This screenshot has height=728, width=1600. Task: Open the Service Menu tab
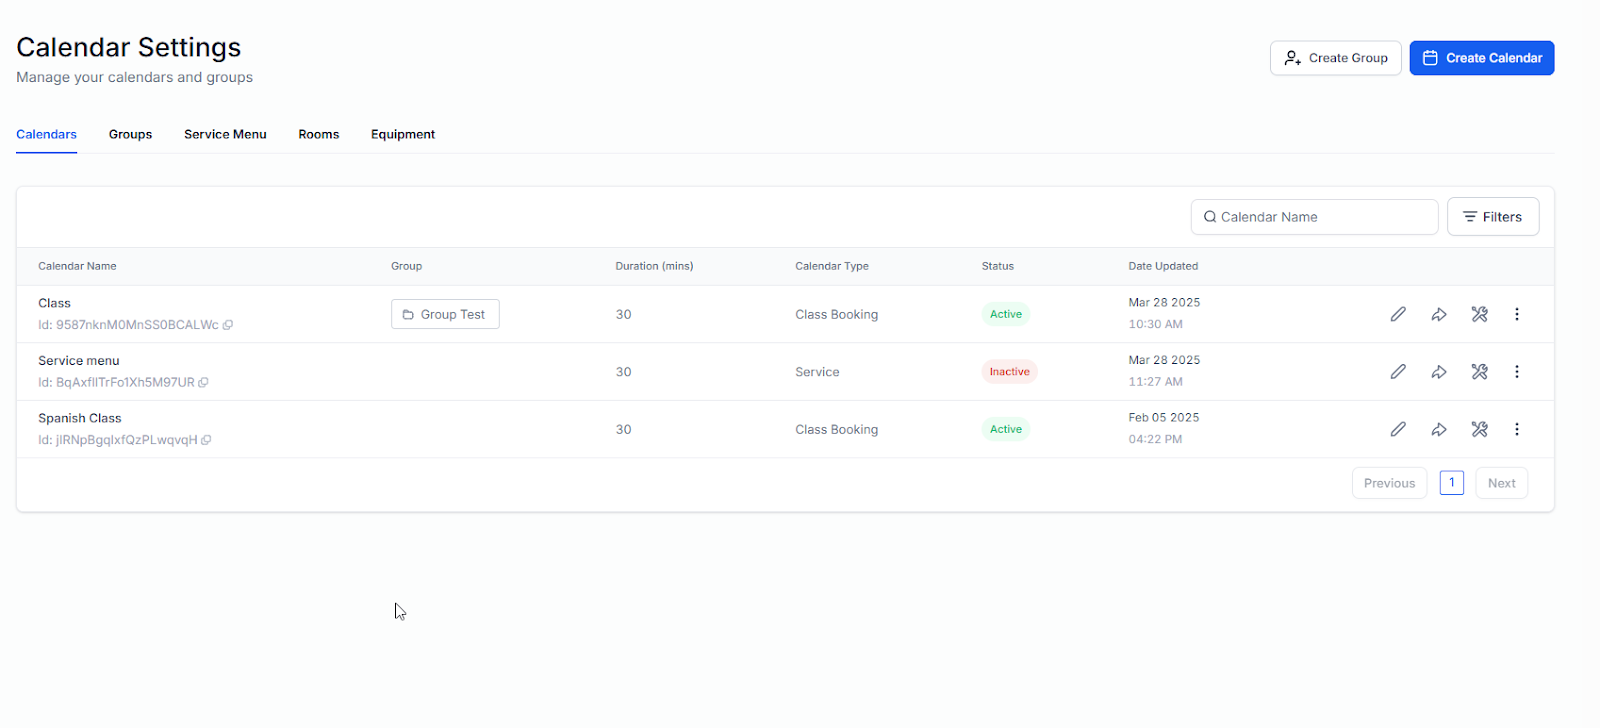(x=225, y=134)
